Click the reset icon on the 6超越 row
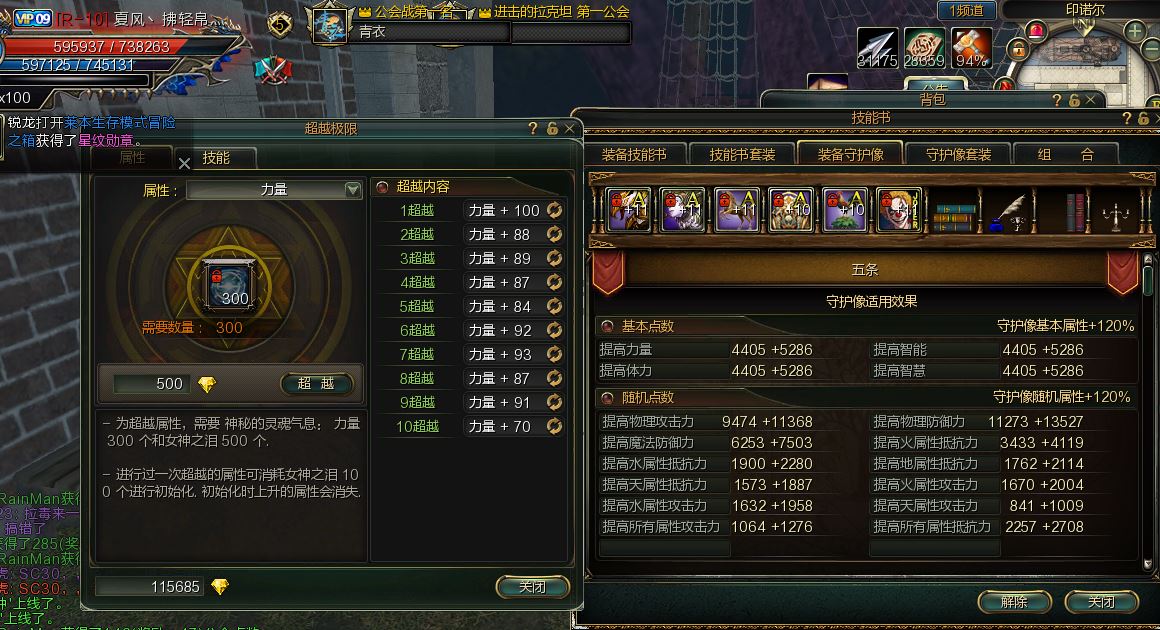 point(554,331)
